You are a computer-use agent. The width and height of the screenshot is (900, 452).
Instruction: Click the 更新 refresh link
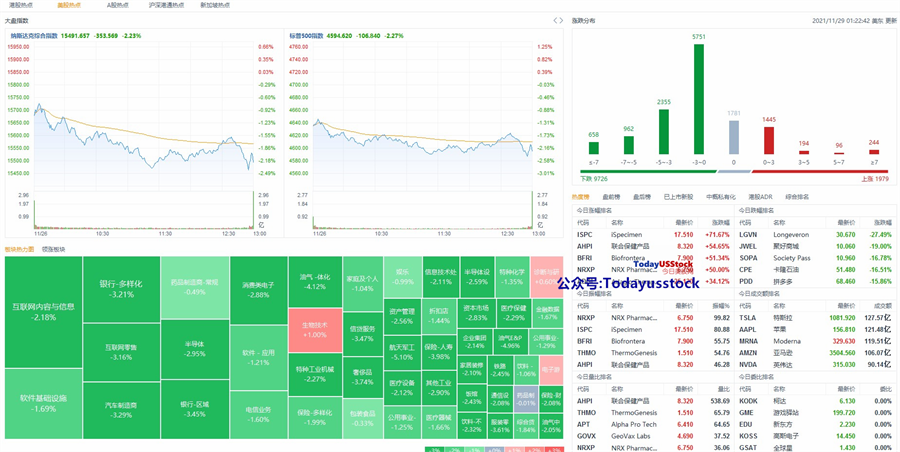tap(891, 21)
